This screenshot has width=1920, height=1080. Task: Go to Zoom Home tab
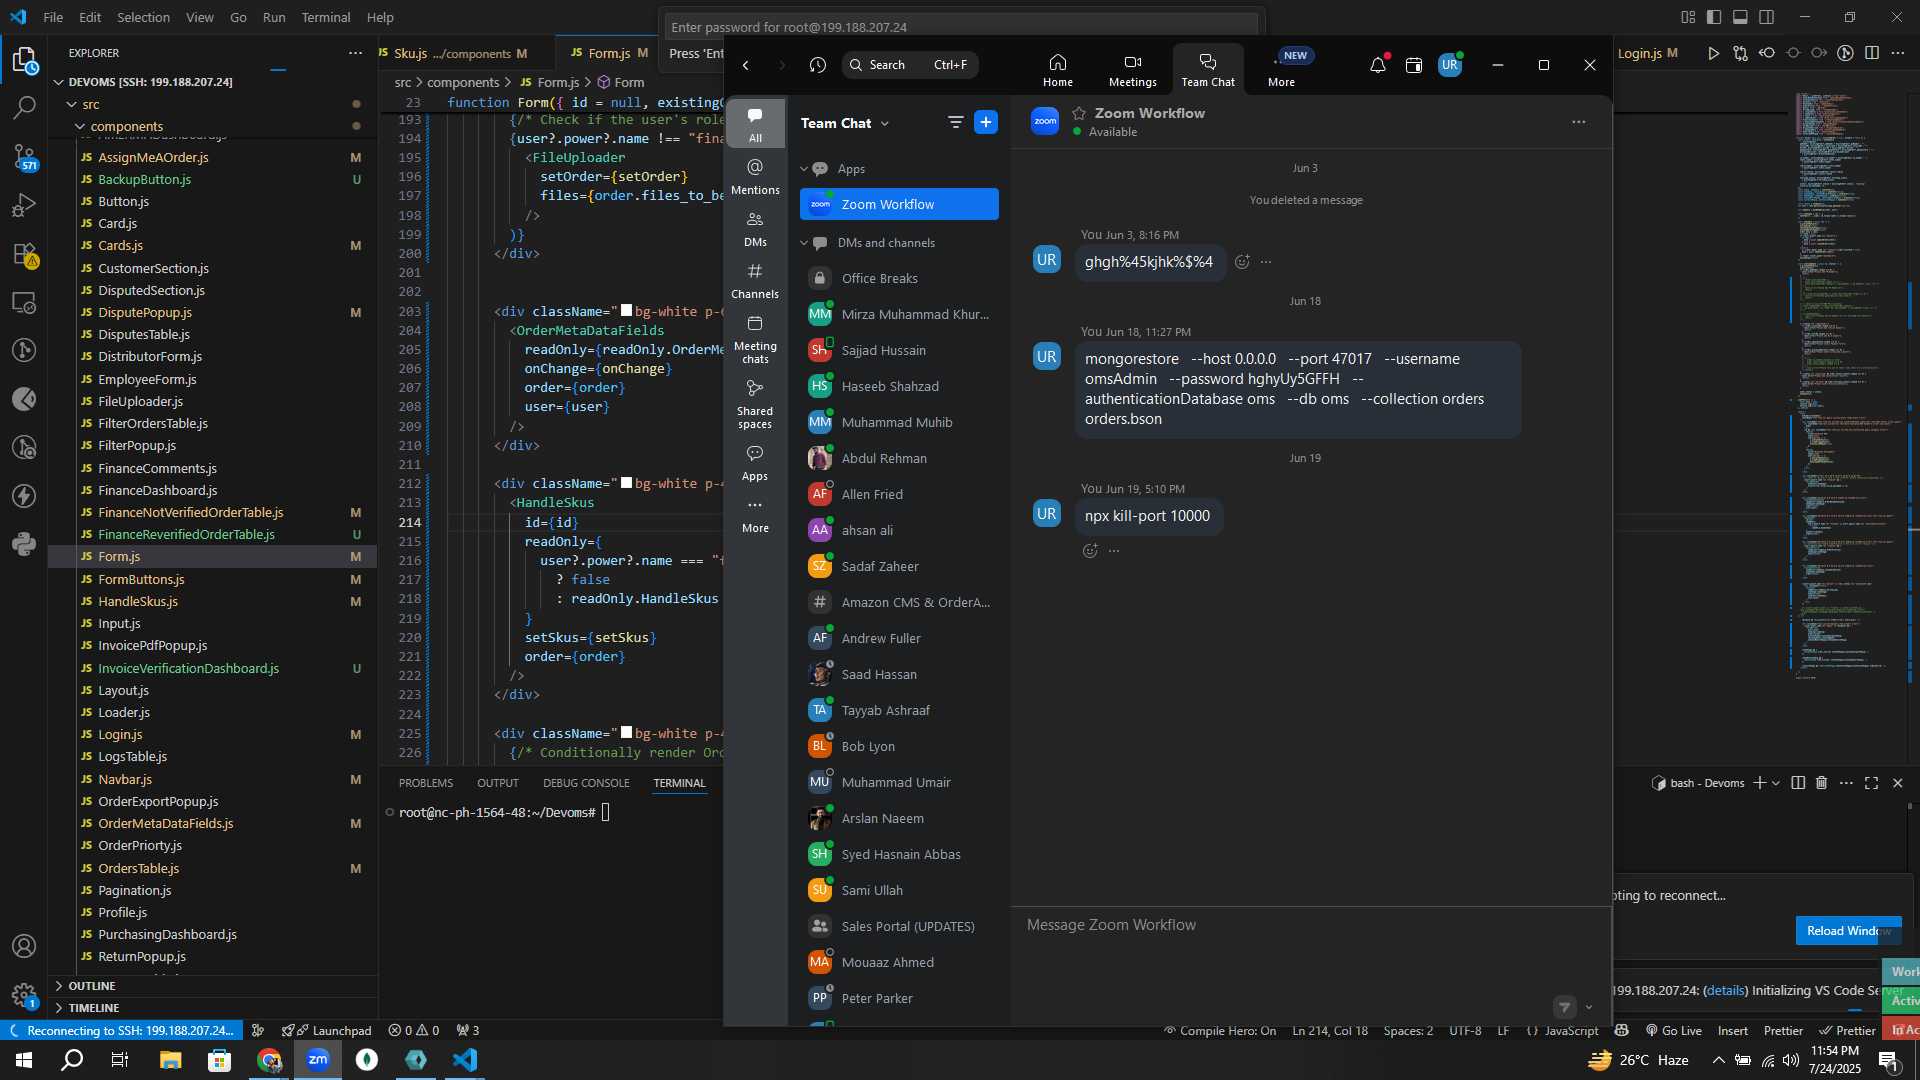click(x=1058, y=70)
